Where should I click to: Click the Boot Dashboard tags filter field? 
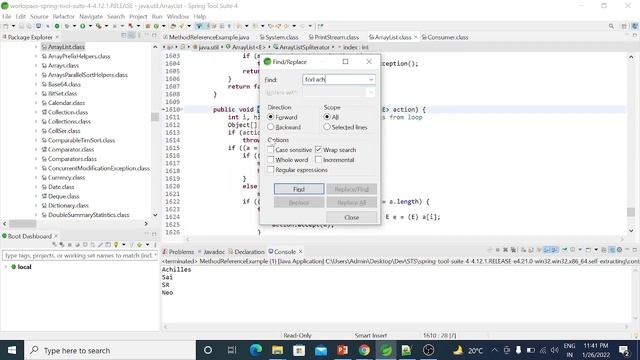coord(80,256)
